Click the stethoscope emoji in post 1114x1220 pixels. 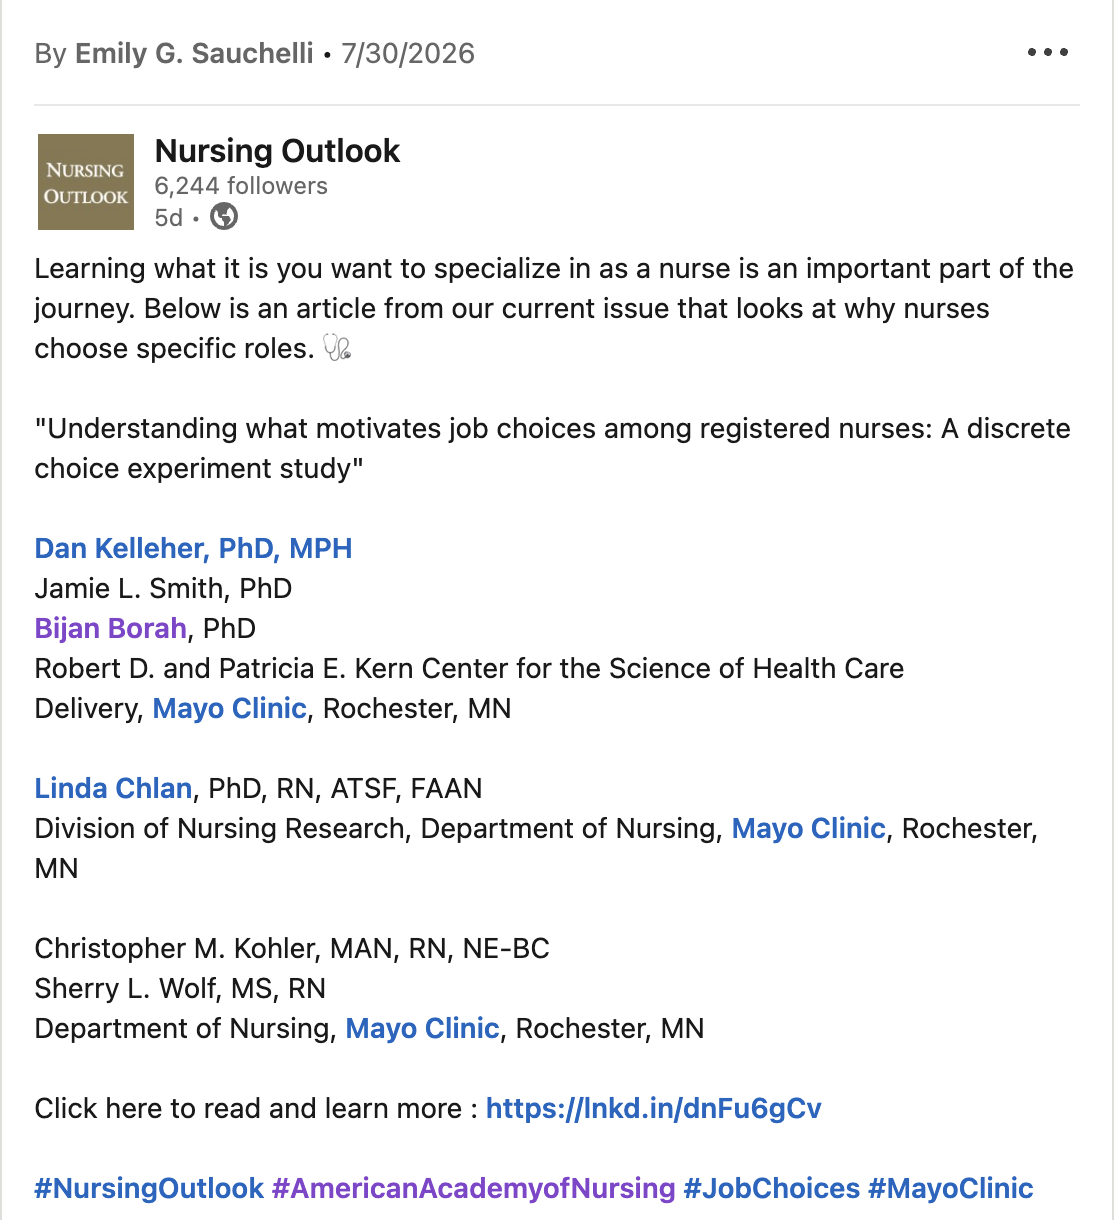pyautogui.click(x=337, y=348)
